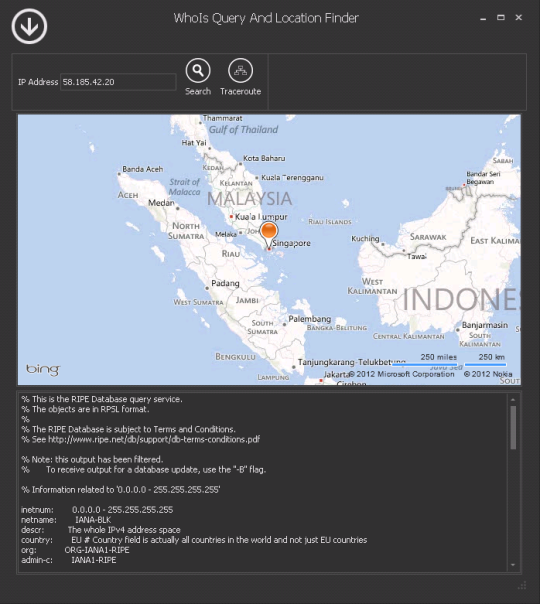Screen dimensions: 540x604
Task: Click the '250 km' scale label
Action: [x=491, y=357]
